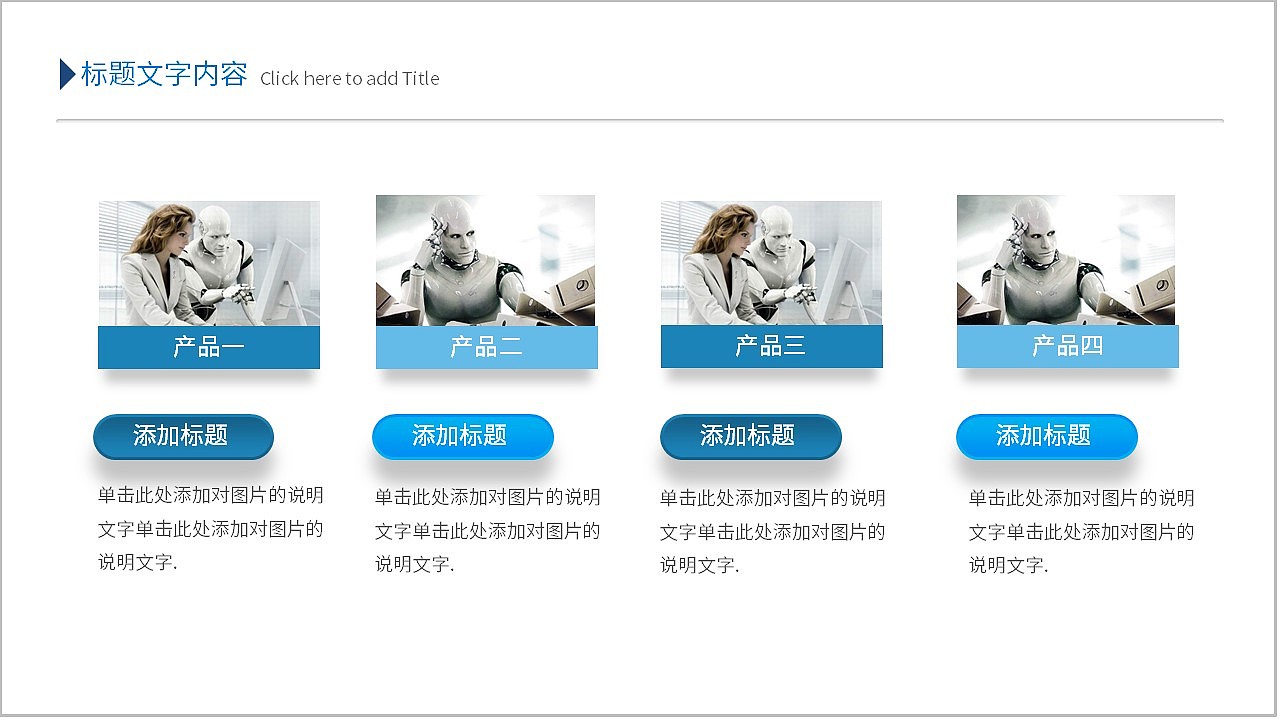Select description text under first 添加标题 button
The width and height of the screenshot is (1280, 720).
click(211, 529)
